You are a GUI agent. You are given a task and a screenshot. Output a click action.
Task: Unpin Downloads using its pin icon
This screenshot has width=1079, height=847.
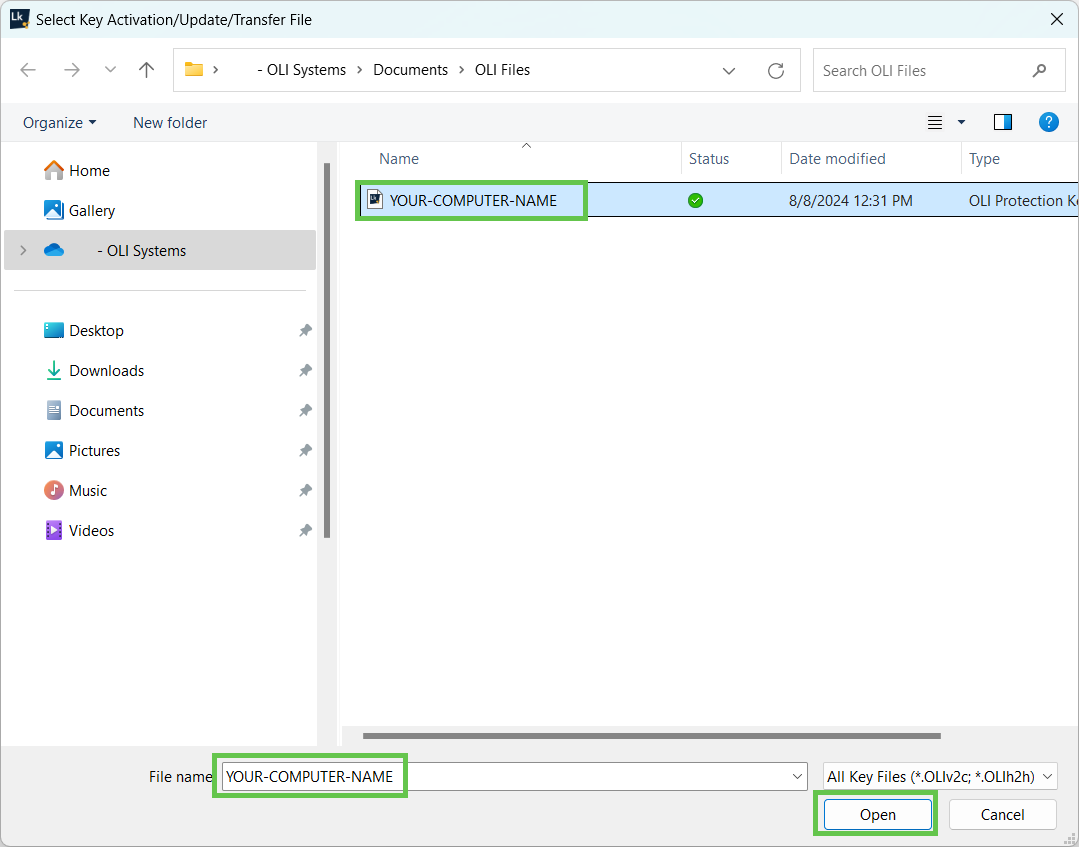point(305,371)
